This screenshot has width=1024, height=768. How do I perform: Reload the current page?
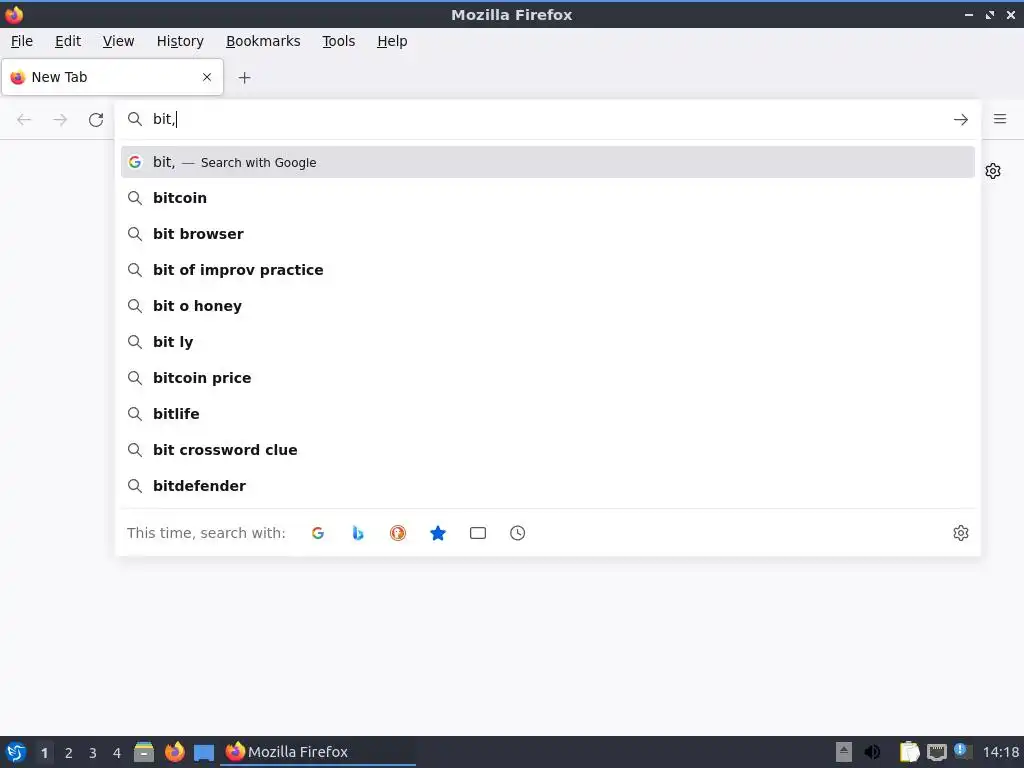96,120
